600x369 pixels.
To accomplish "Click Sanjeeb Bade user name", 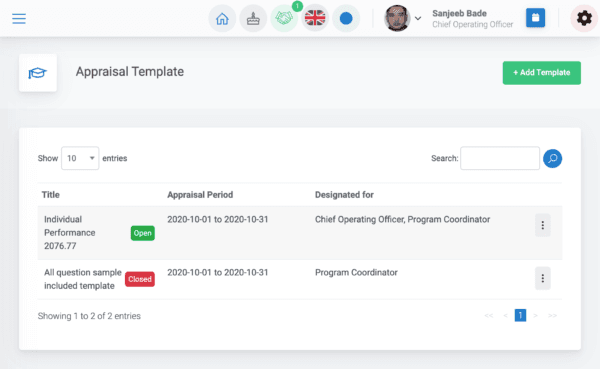I will (x=459, y=13).
